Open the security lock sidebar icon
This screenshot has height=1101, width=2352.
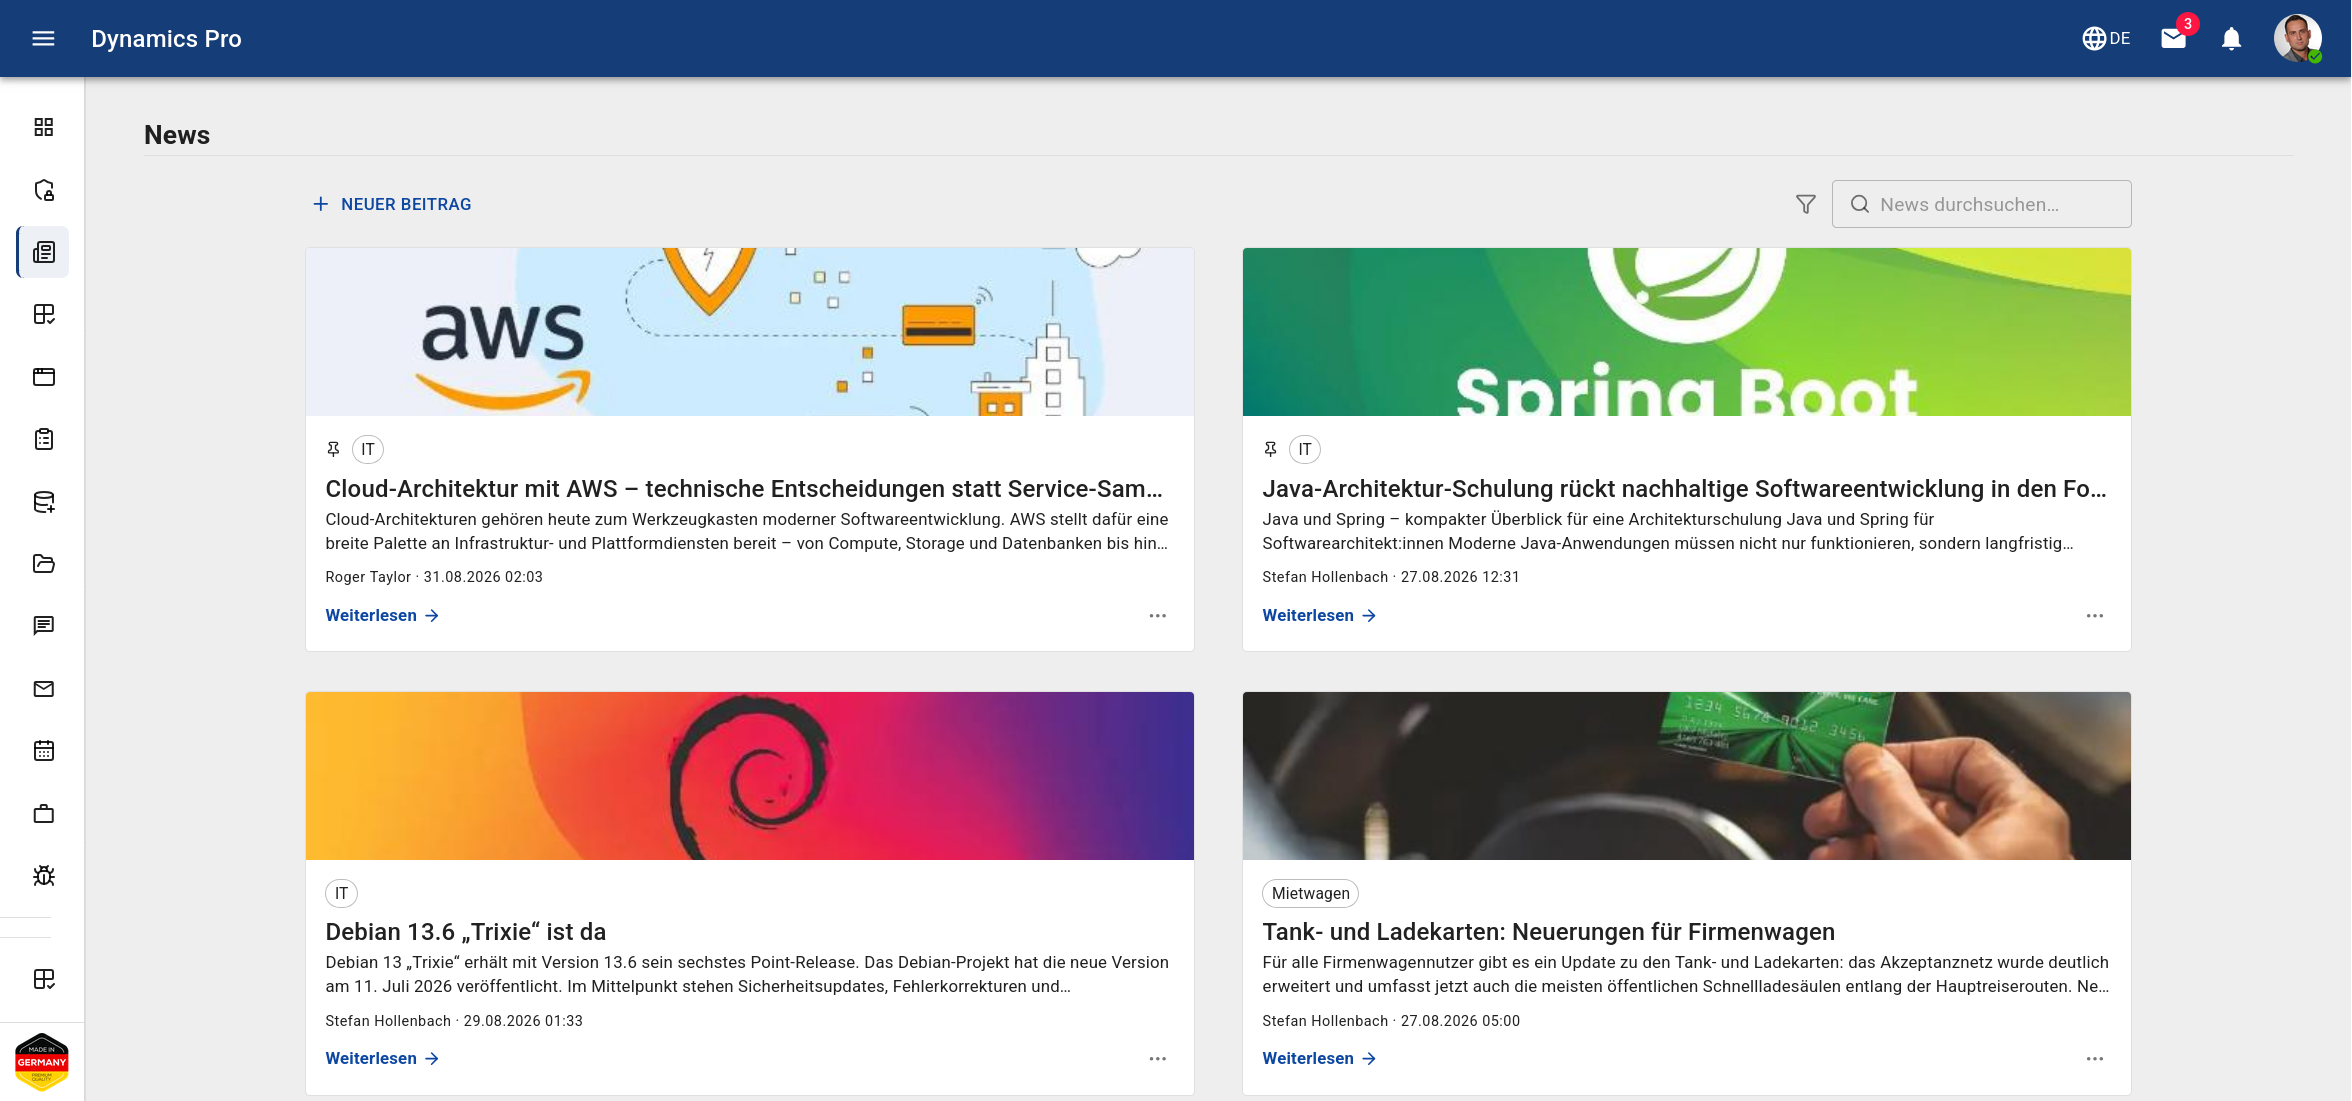(43, 190)
